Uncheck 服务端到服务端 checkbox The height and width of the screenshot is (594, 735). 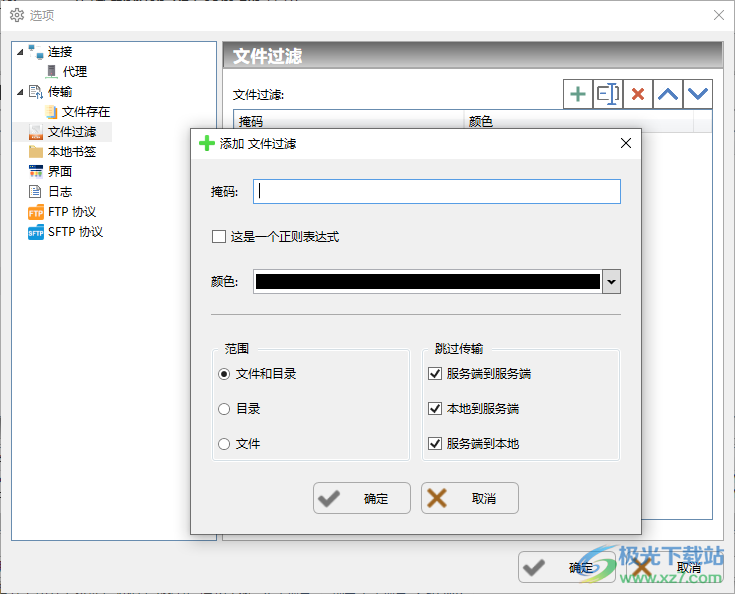435,374
